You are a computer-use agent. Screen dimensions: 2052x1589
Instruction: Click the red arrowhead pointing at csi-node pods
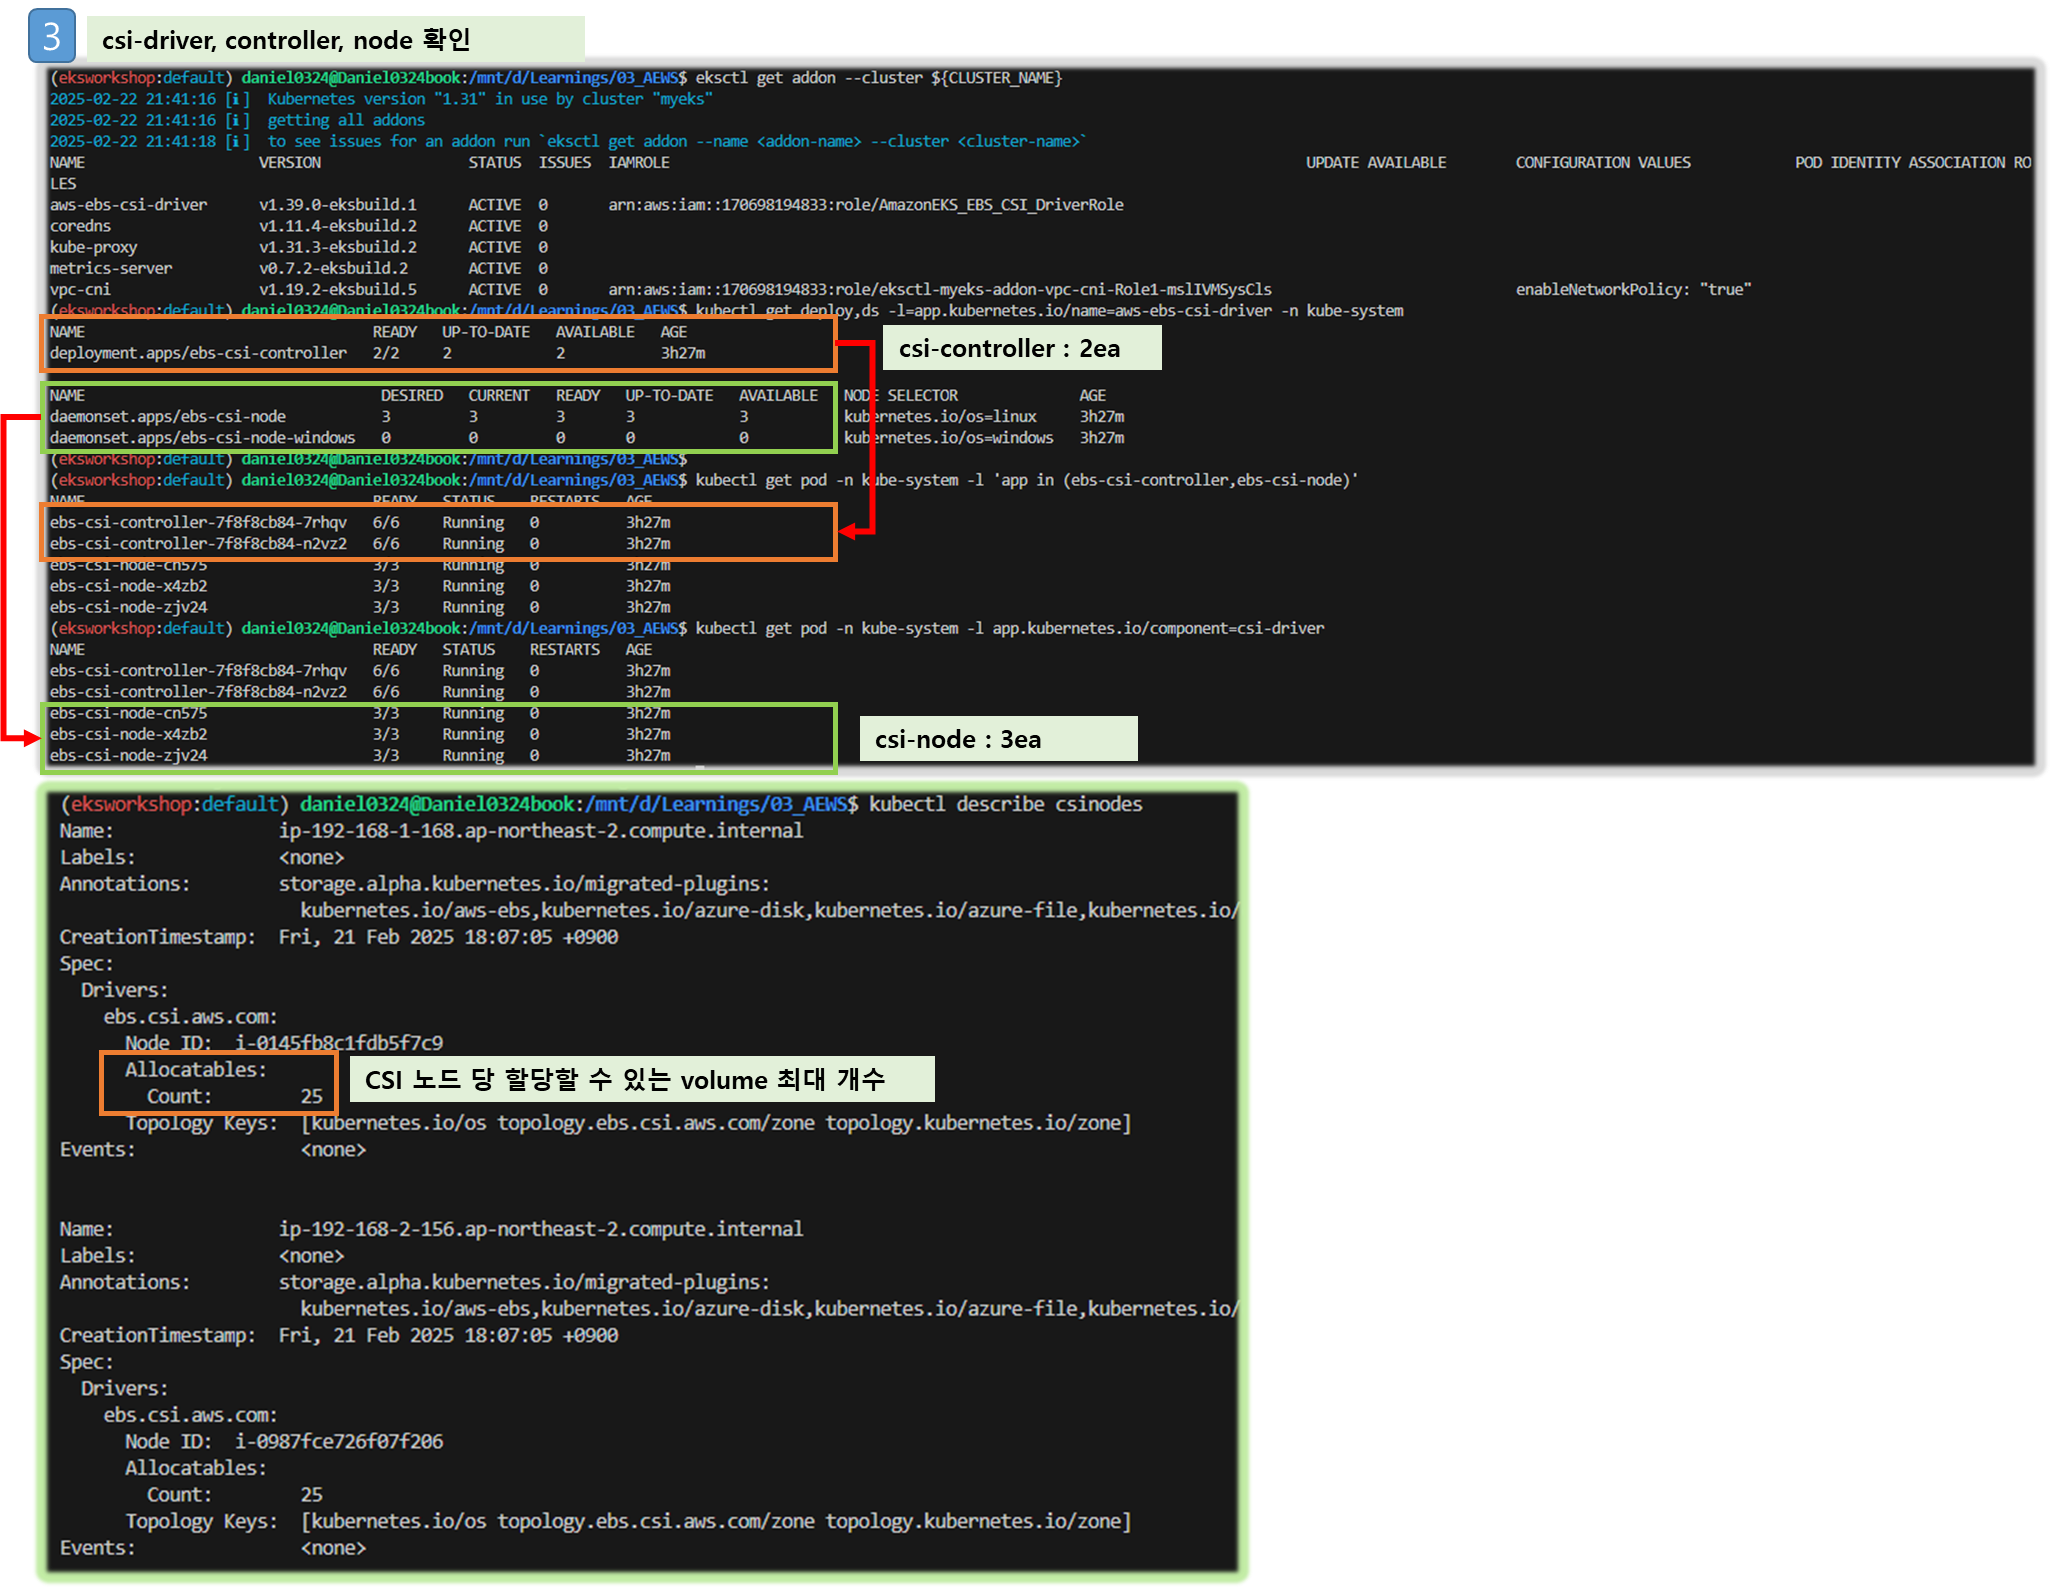point(30,738)
